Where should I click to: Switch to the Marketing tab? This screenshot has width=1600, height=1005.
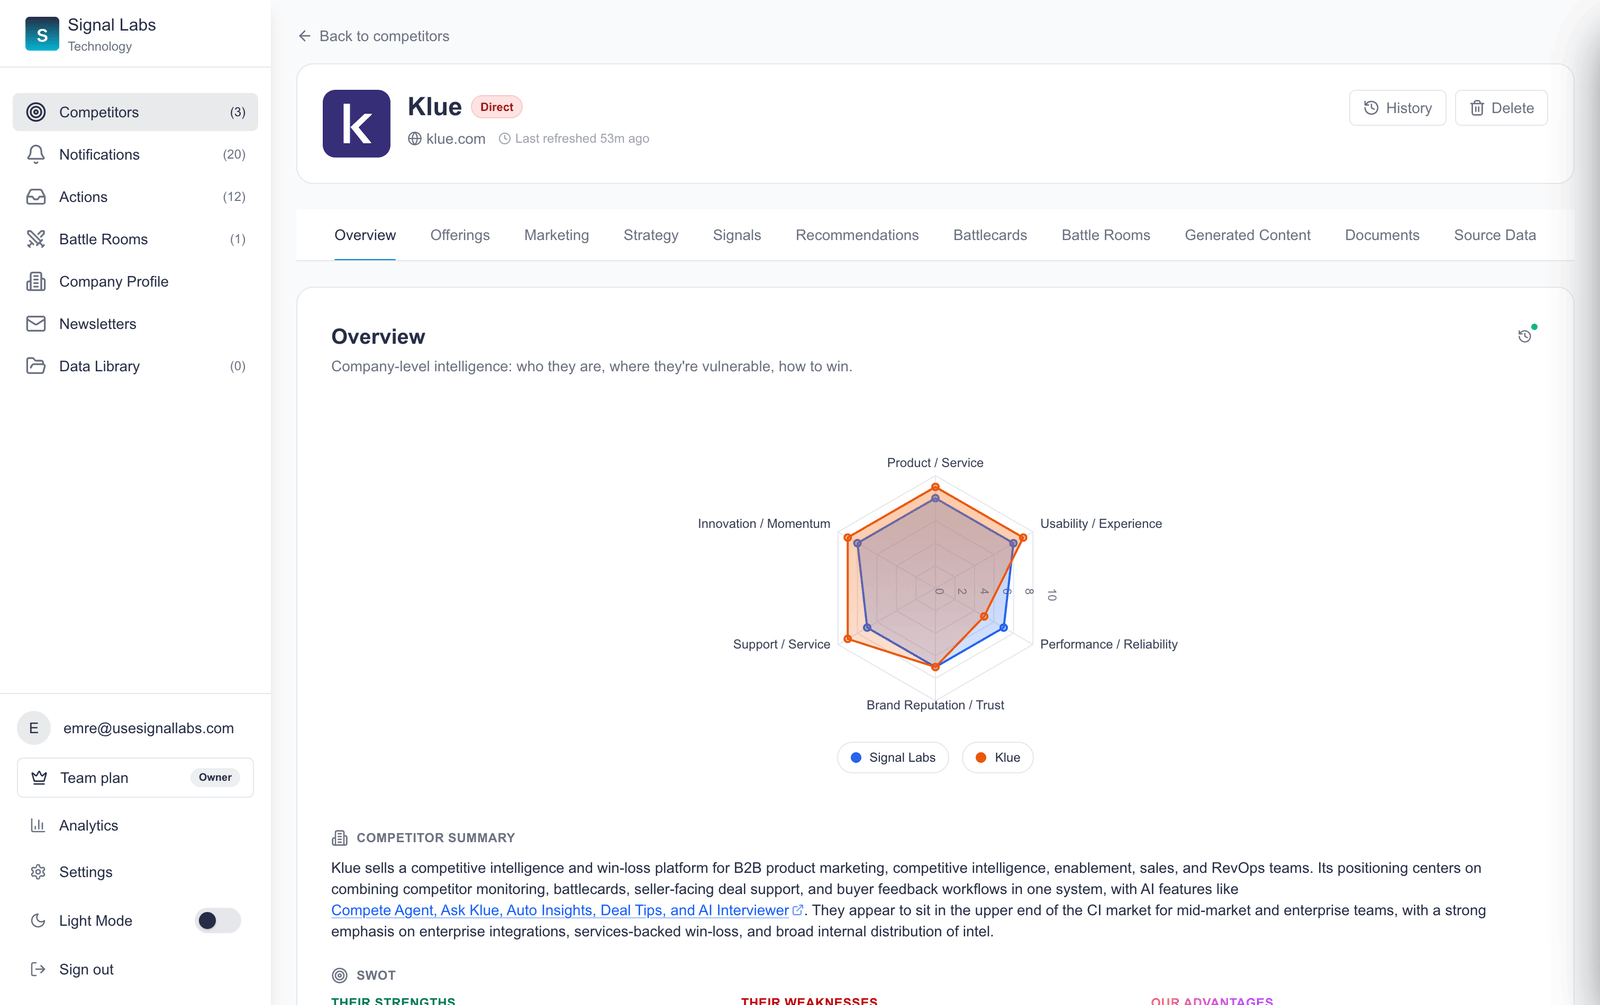tap(557, 235)
